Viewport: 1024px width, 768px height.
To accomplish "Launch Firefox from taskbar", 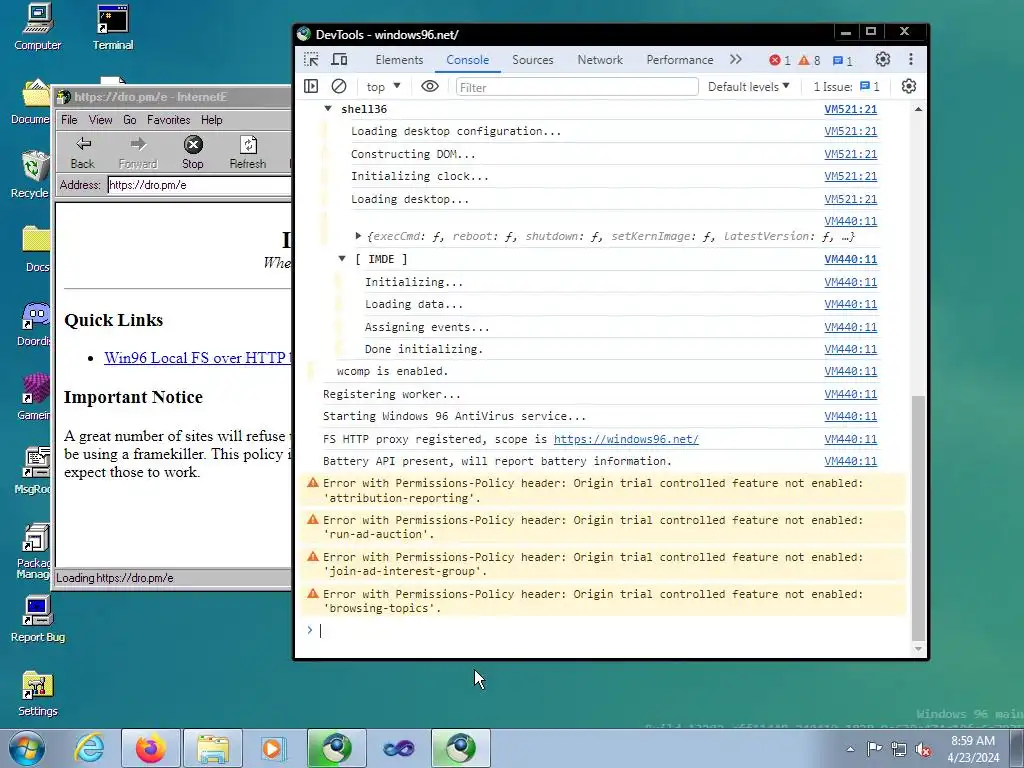I will click(150, 748).
